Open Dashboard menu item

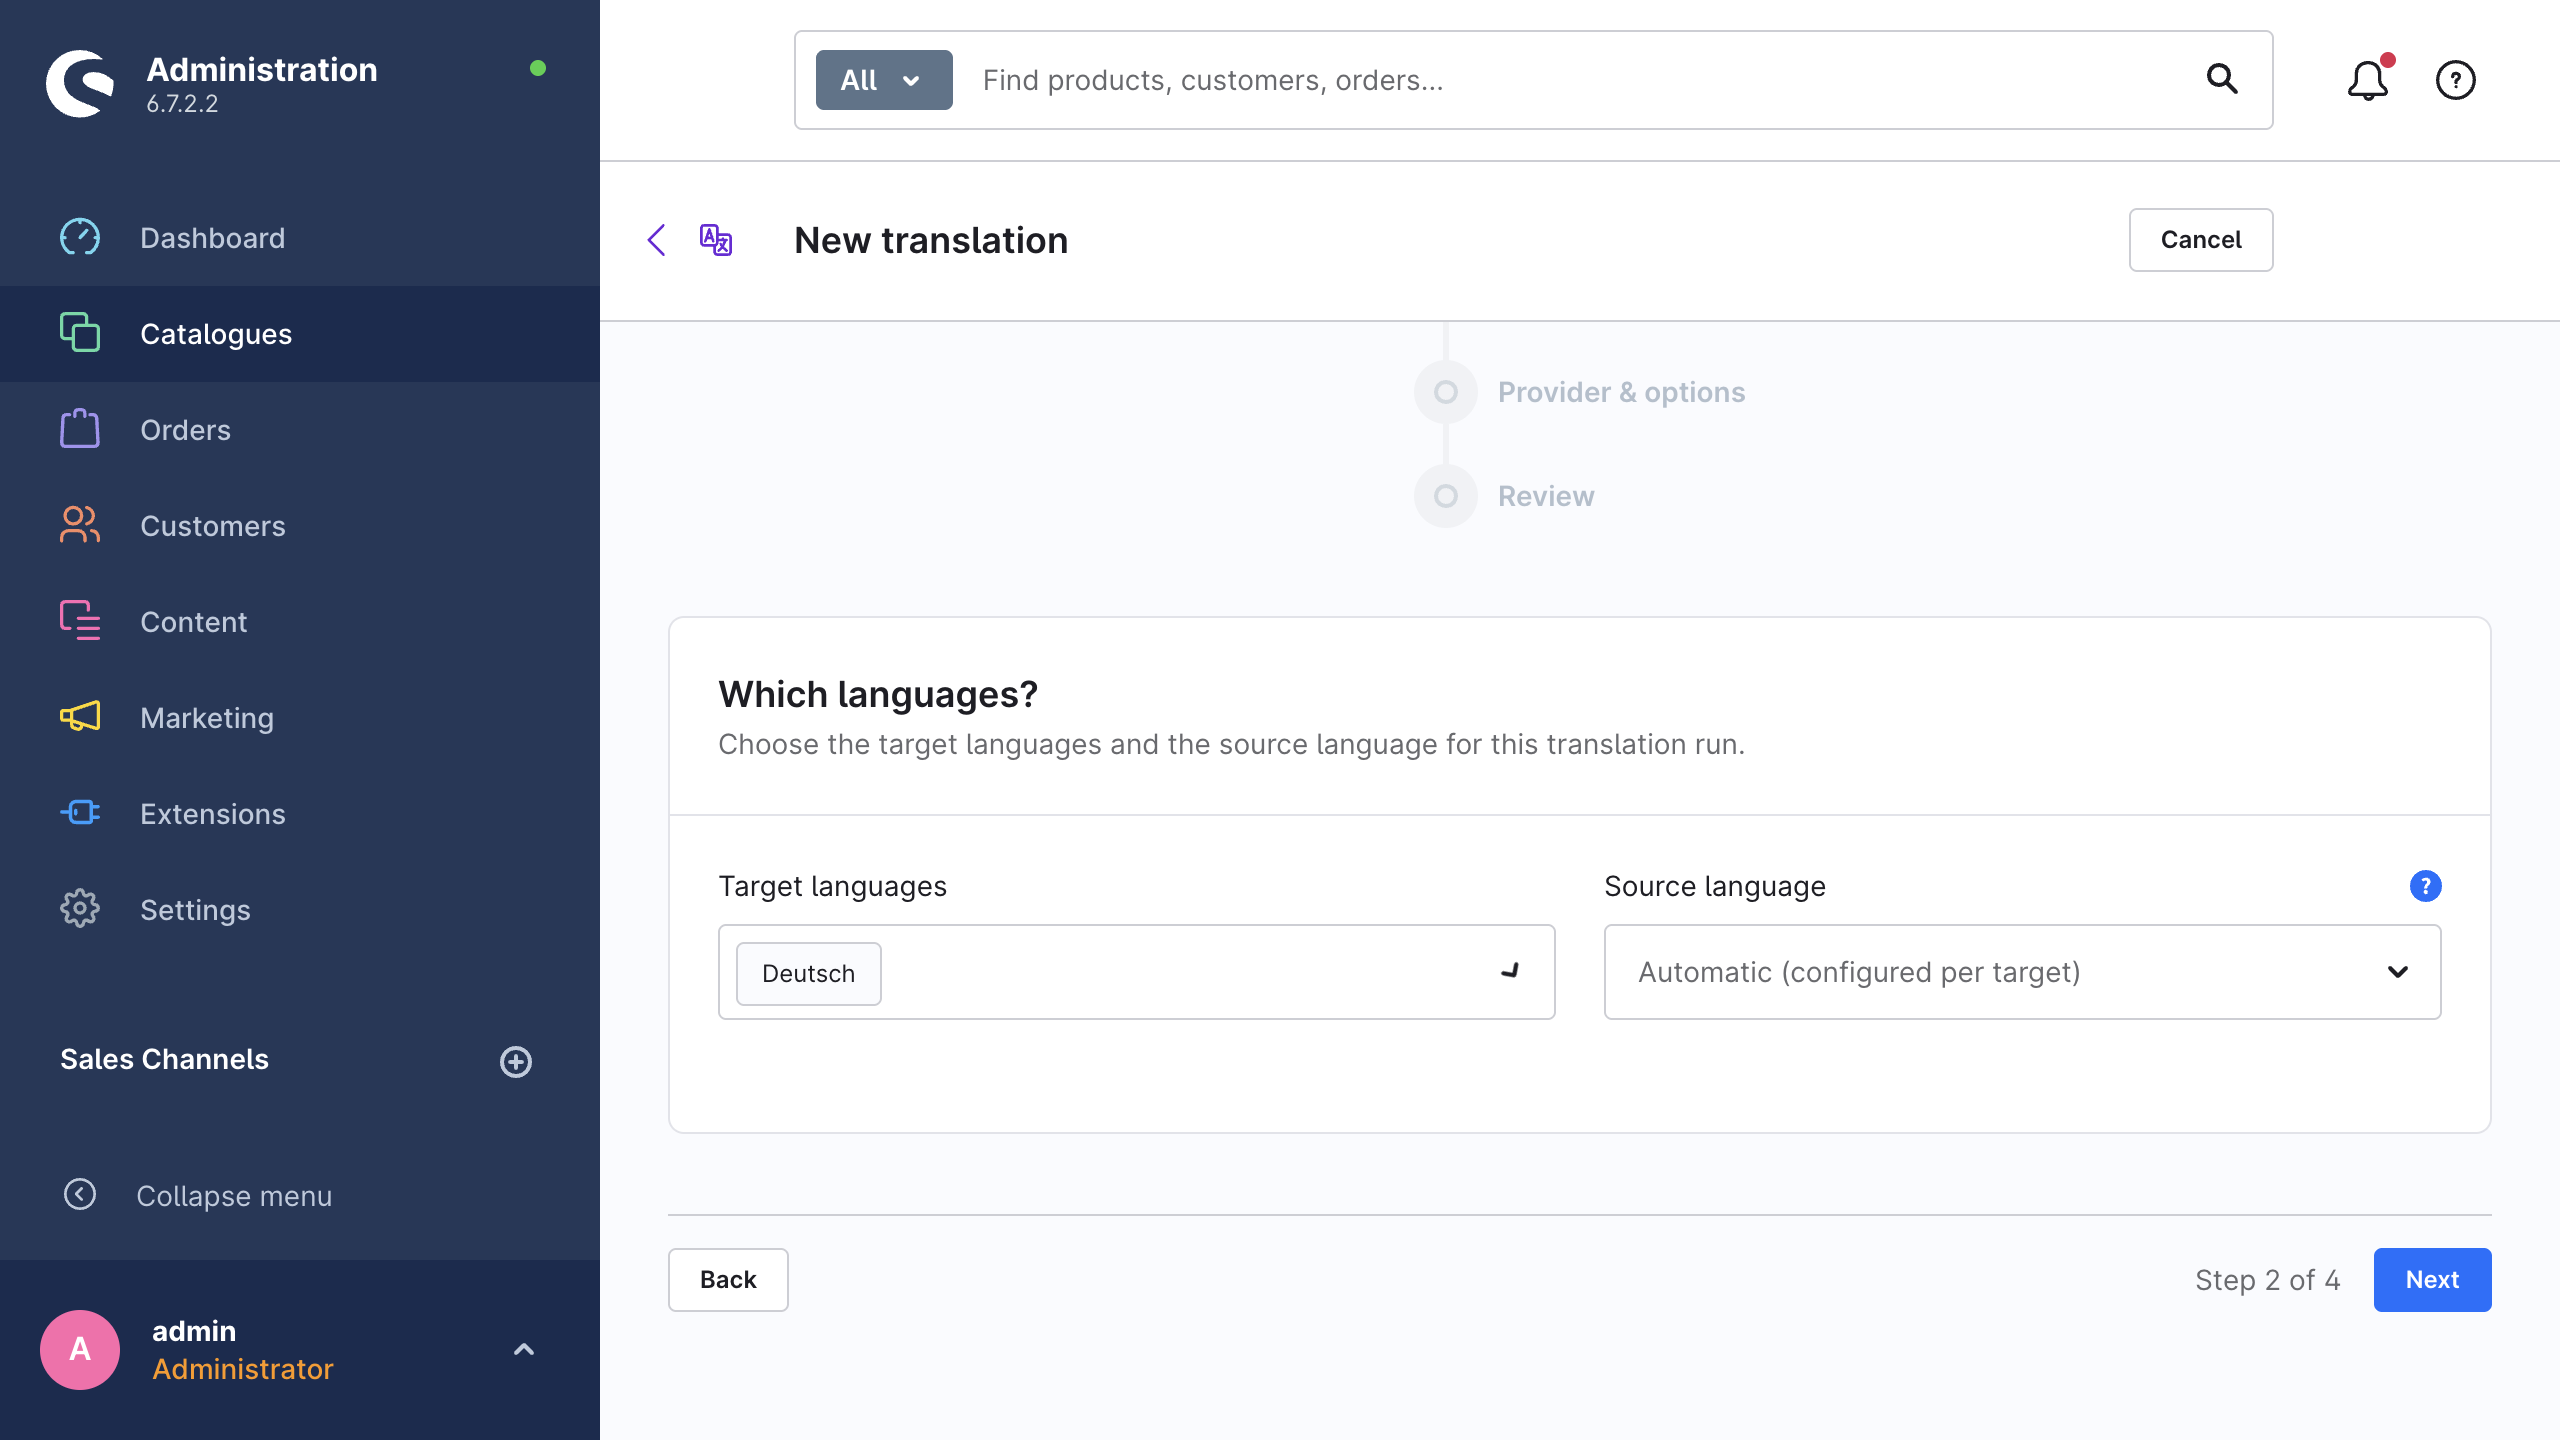[x=300, y=238]
